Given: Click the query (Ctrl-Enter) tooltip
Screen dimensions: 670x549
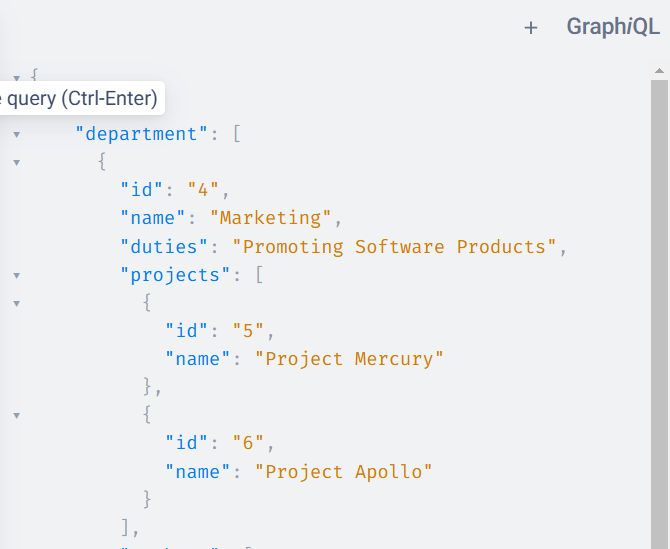Looking at the screenshot, I should [x=81, y=98].
